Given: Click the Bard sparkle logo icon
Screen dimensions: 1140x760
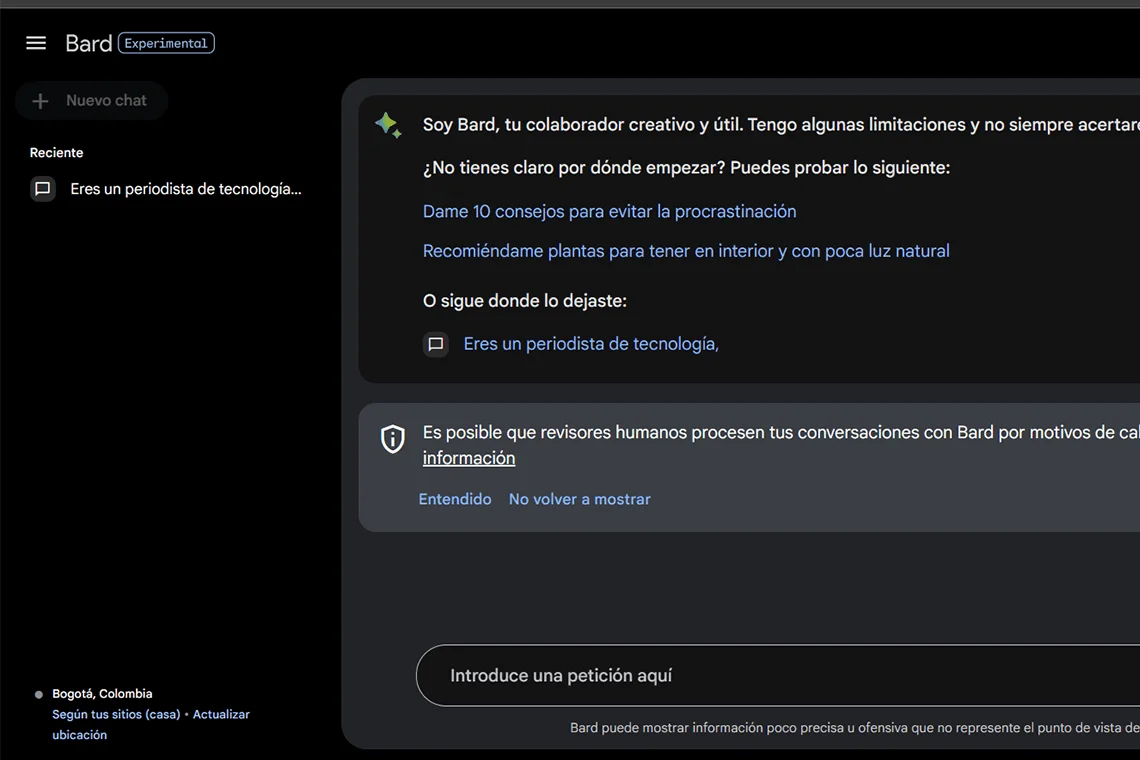Looking at the screenshot, I should 388,125.
